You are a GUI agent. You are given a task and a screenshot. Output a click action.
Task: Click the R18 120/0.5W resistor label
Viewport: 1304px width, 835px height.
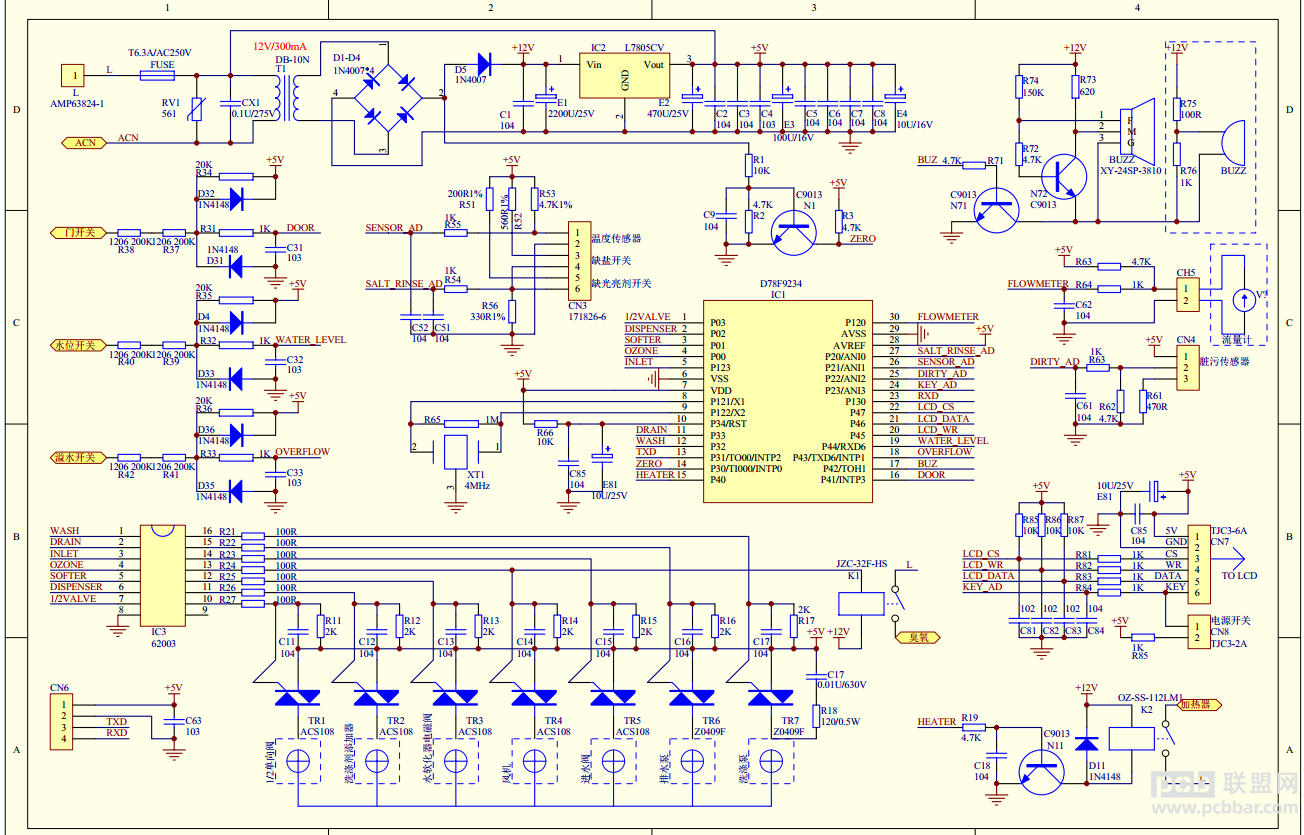[840, 716]
